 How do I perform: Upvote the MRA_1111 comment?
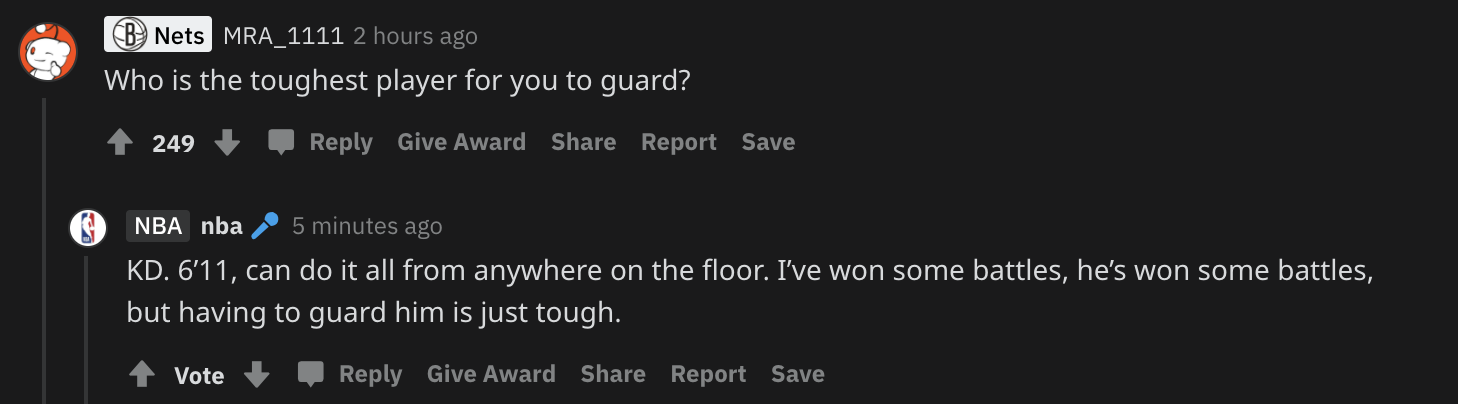(x=120, y=143)
